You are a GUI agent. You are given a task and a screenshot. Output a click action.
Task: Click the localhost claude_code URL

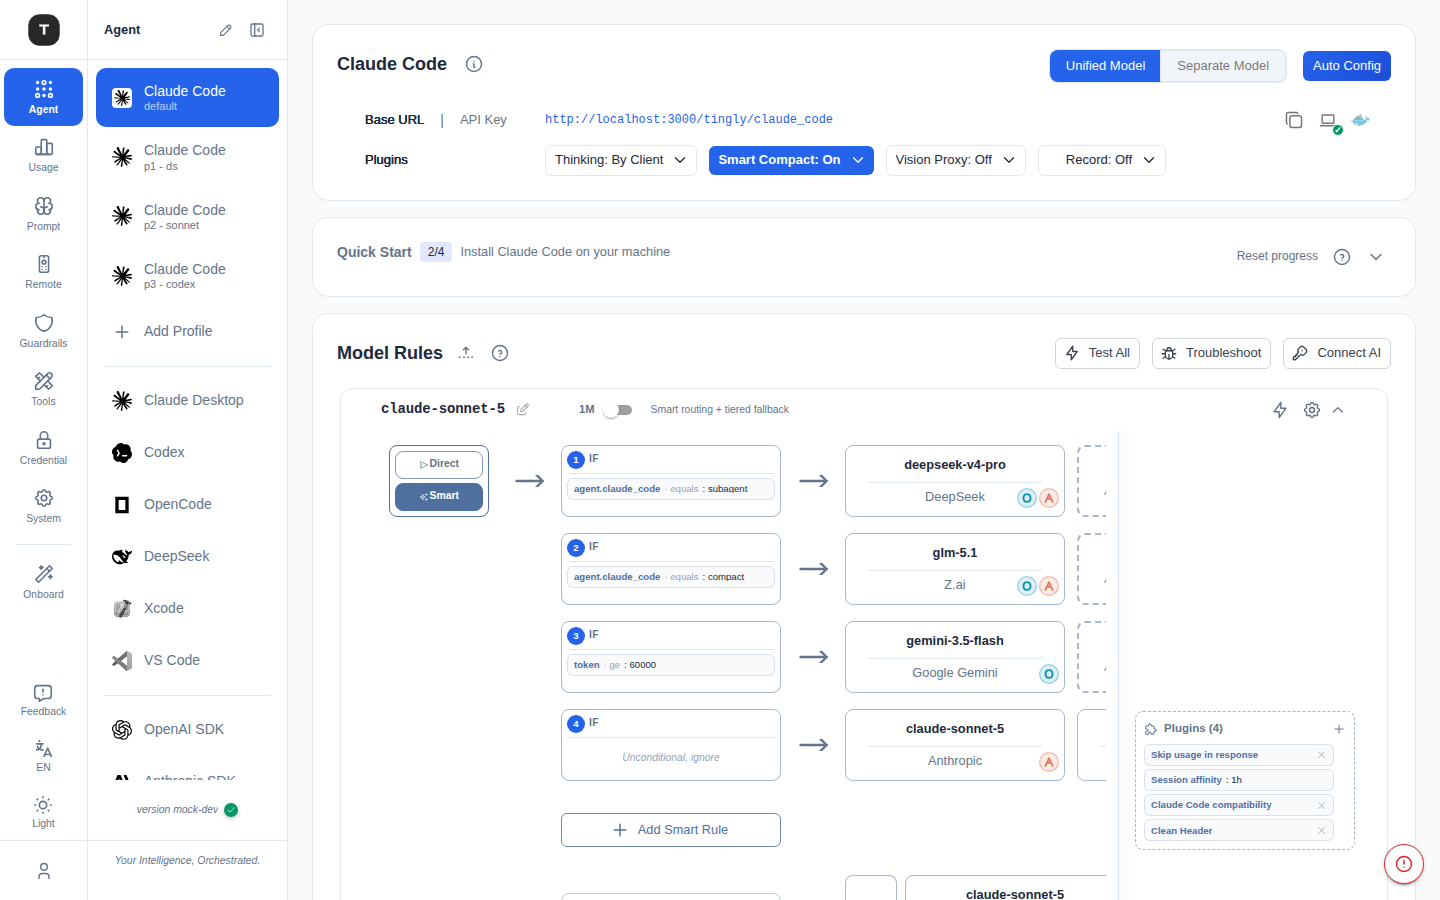click(689, 120)
